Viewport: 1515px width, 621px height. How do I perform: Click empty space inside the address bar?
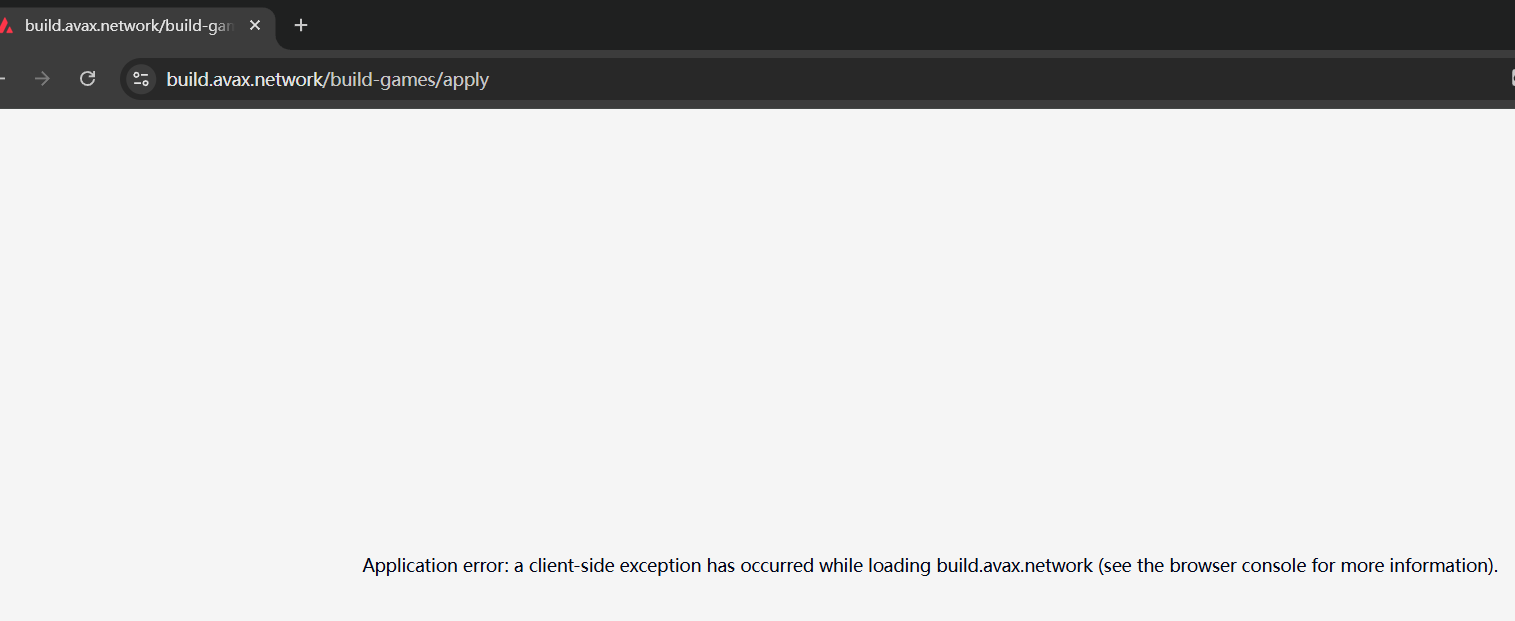click(x=900, y=79)
